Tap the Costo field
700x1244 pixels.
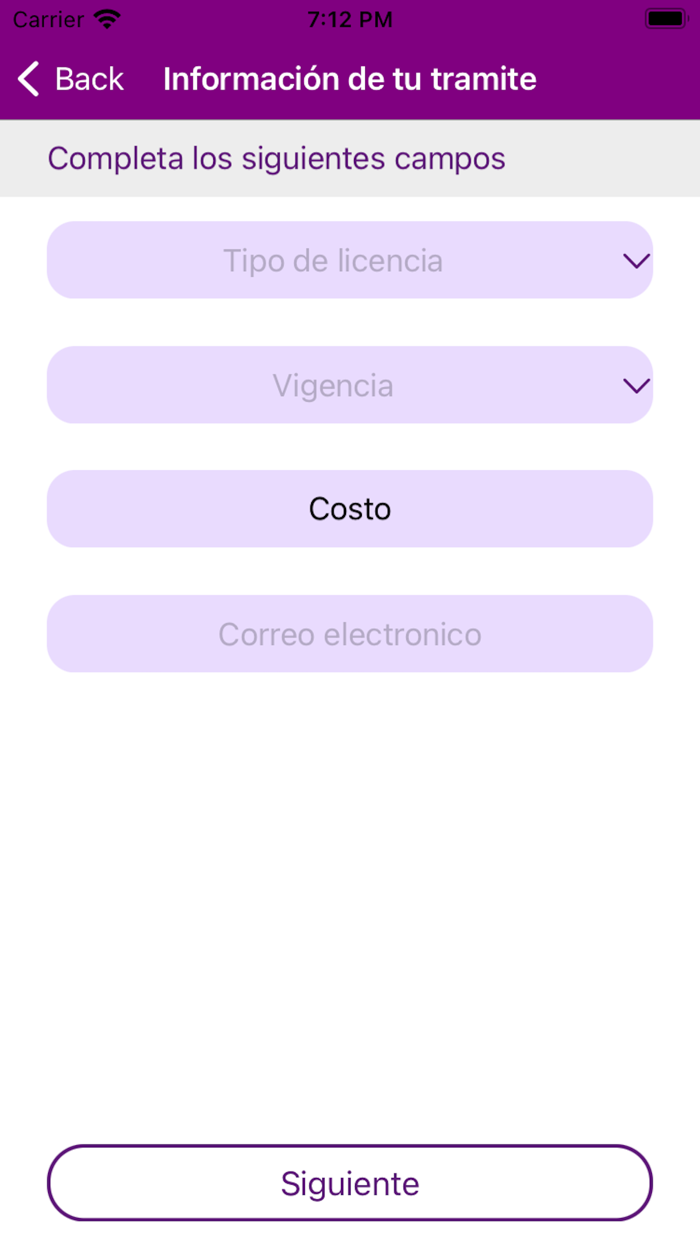(350, 508)
